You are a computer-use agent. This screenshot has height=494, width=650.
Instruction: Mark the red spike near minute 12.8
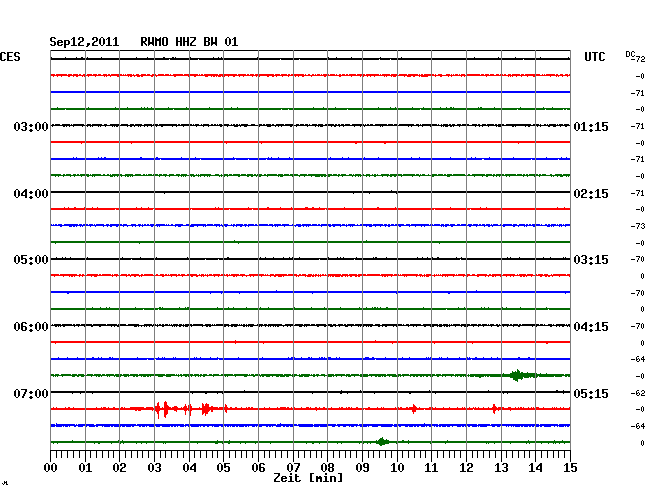click(494, 409)
